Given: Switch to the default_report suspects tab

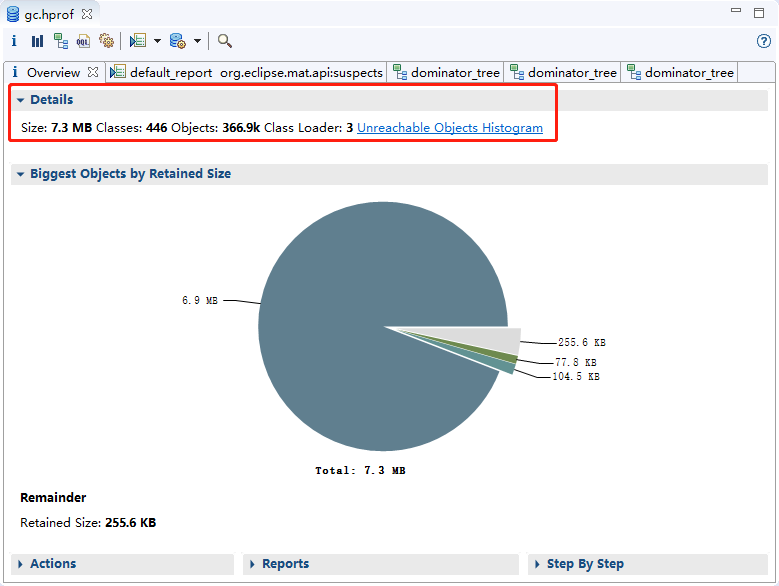Looking at the screenshot, I should click(x=247, y=73).
